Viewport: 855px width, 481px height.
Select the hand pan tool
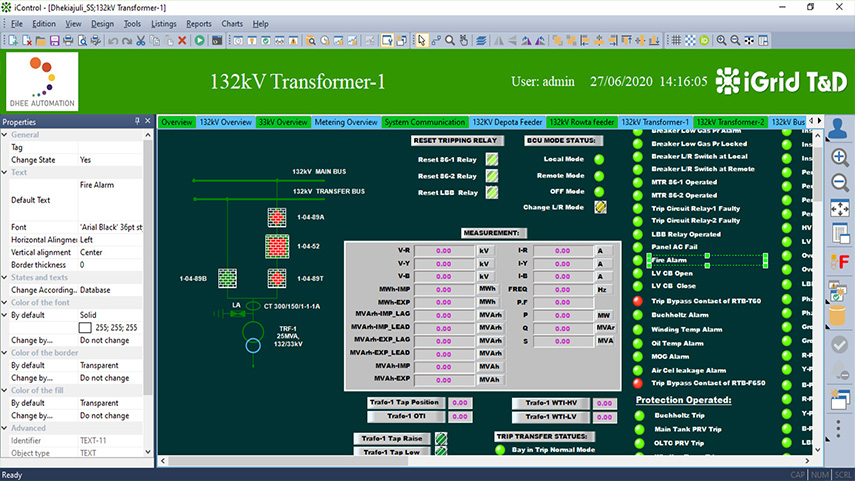point(463,40)
